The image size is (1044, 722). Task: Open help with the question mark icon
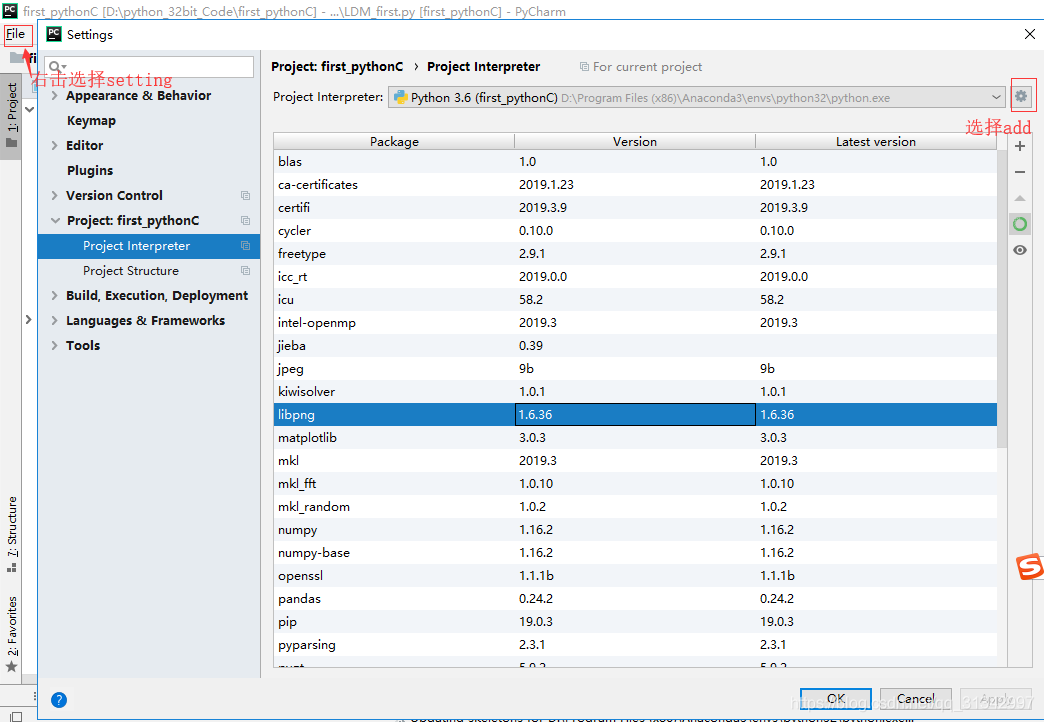pos(59,699)
